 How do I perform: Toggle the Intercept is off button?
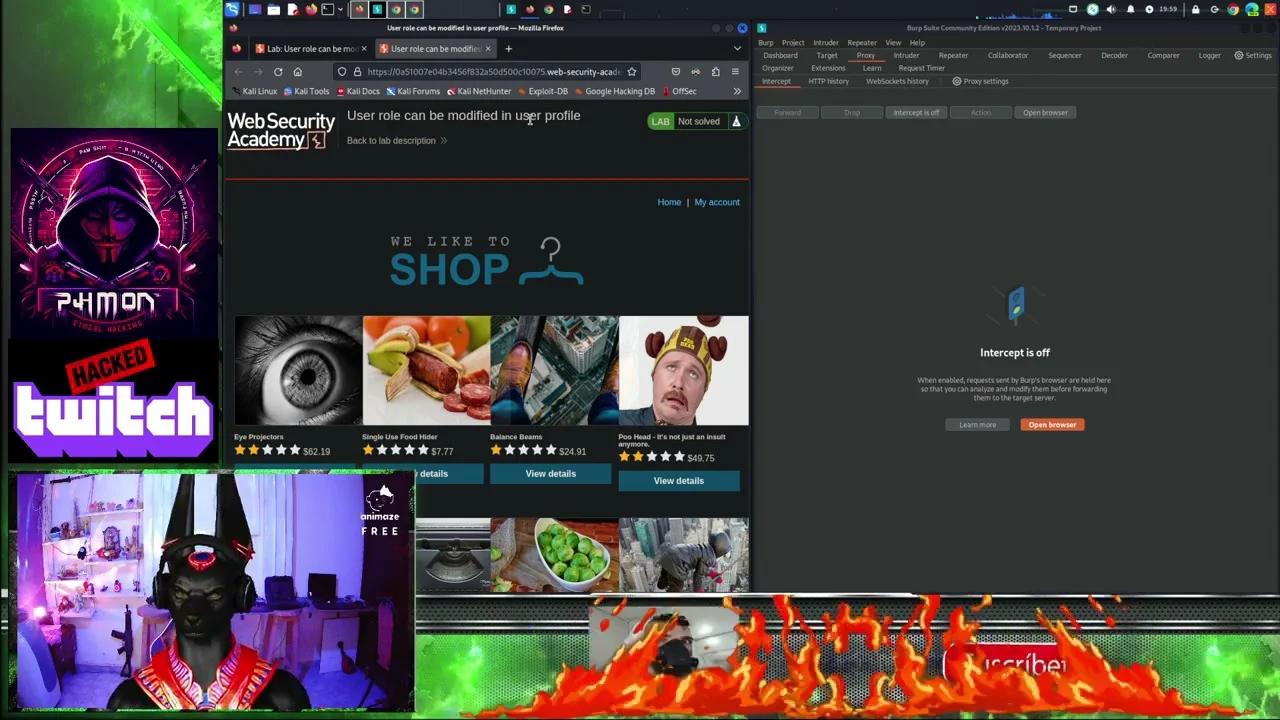(x=916, y=113)
